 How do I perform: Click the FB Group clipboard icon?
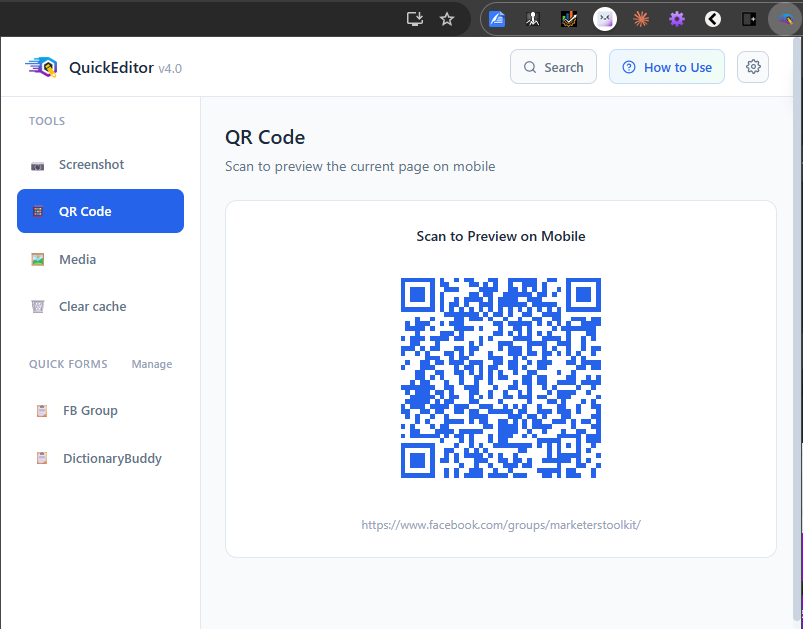[42, 411]
